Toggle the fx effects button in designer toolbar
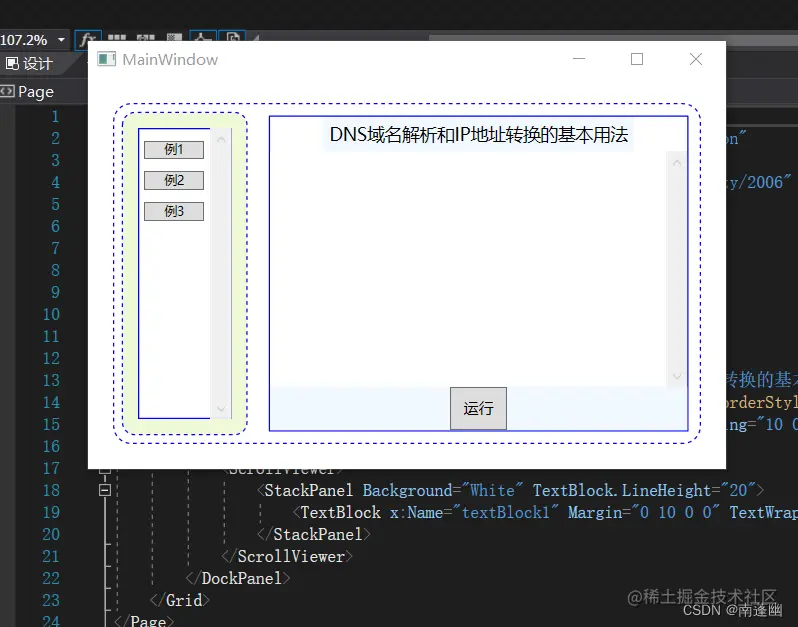This screenshot has width=798, height=627. coord(88,38)
